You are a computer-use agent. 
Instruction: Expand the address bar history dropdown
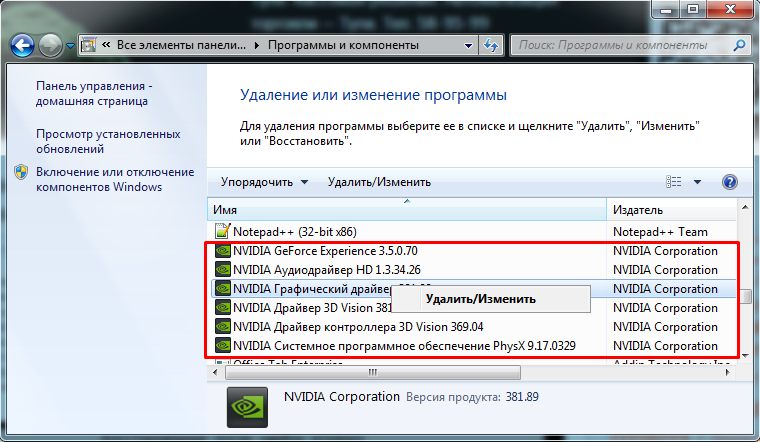(468, 46)
